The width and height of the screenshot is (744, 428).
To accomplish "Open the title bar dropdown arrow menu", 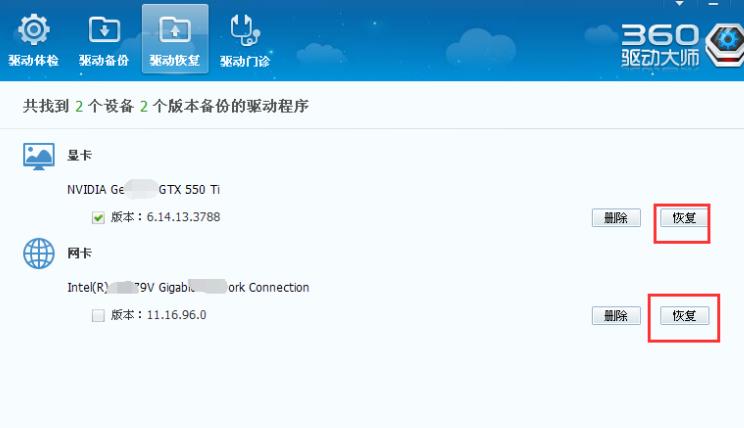I will (679, 3).
